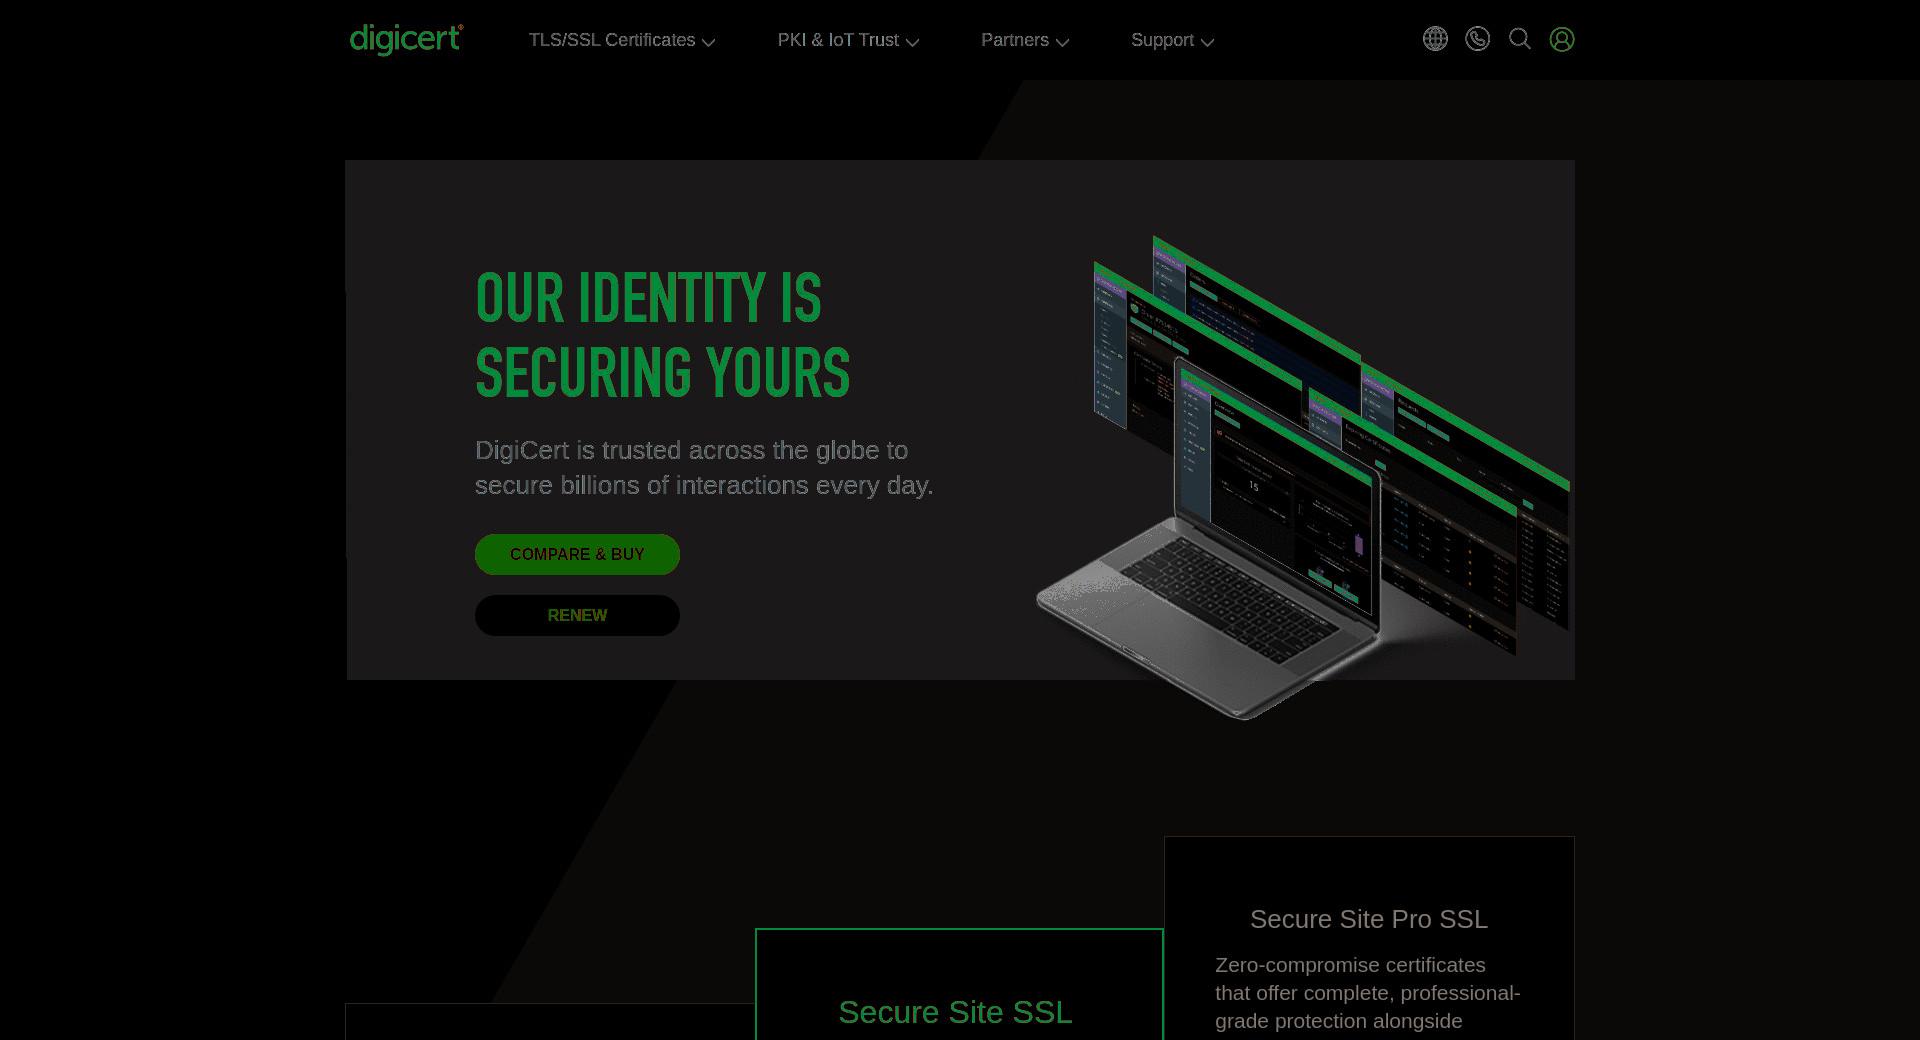Click the DigiCert logo
Viewport: 1920px width, 1040px height.
(406, 40)
